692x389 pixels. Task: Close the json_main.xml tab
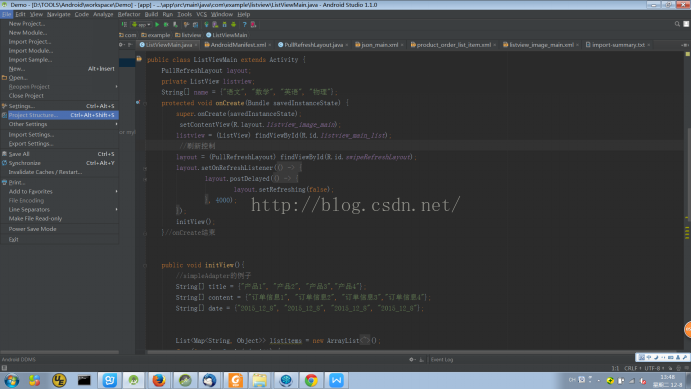click(x=402, y=45)
